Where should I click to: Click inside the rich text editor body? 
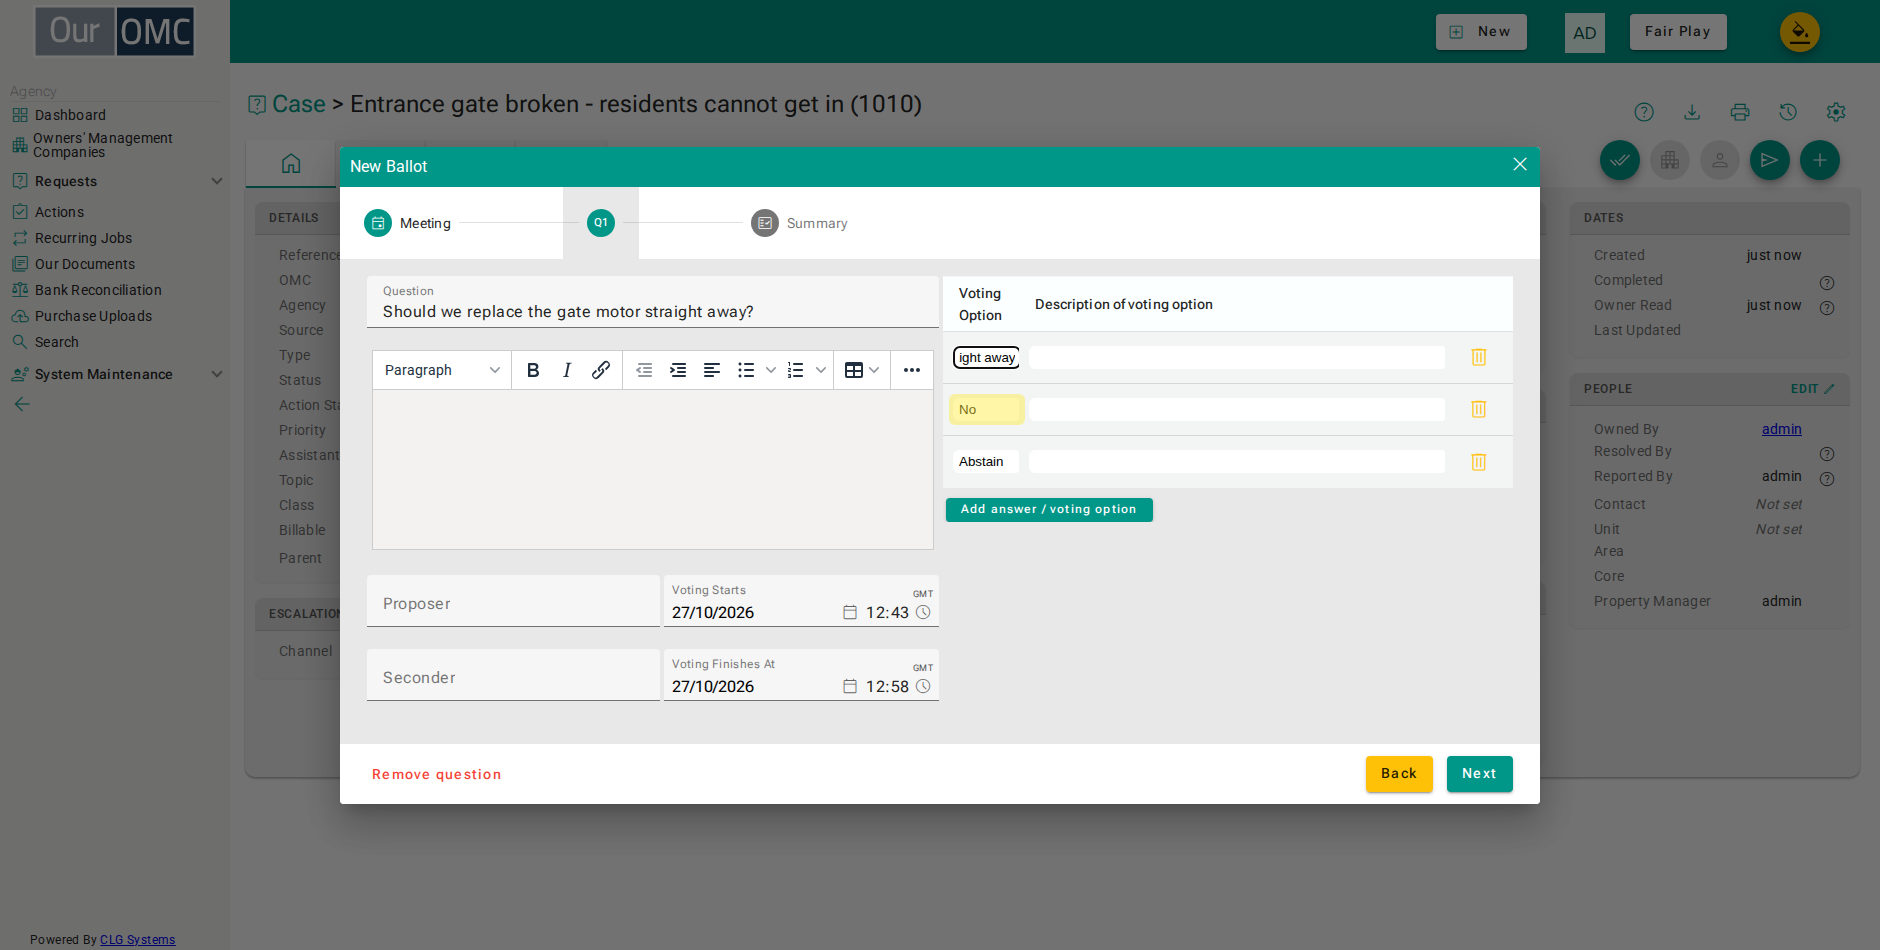pos(653,469)
